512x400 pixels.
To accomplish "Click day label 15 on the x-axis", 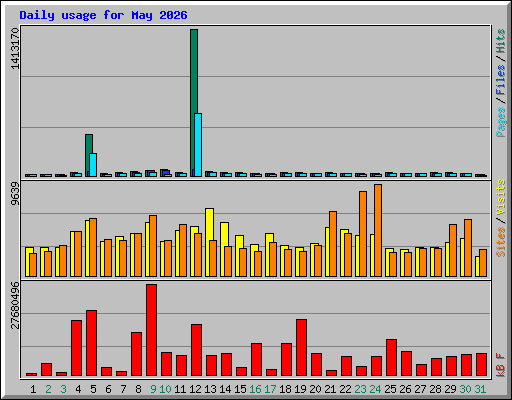I will (x=240, y=389).
